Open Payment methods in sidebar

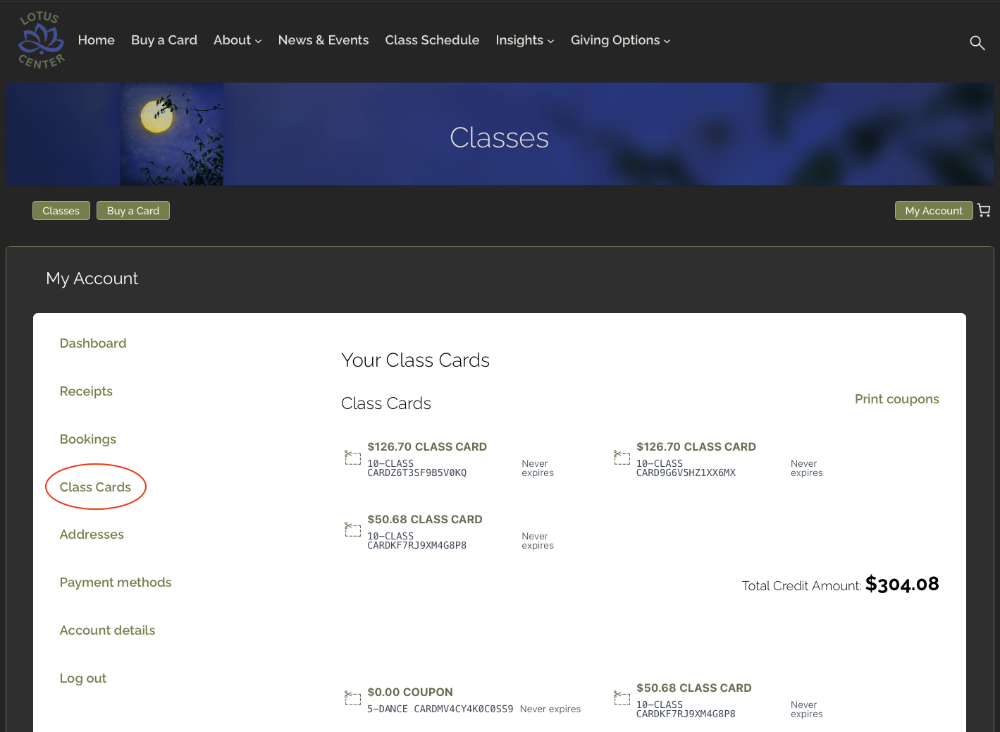click(115, 582)
